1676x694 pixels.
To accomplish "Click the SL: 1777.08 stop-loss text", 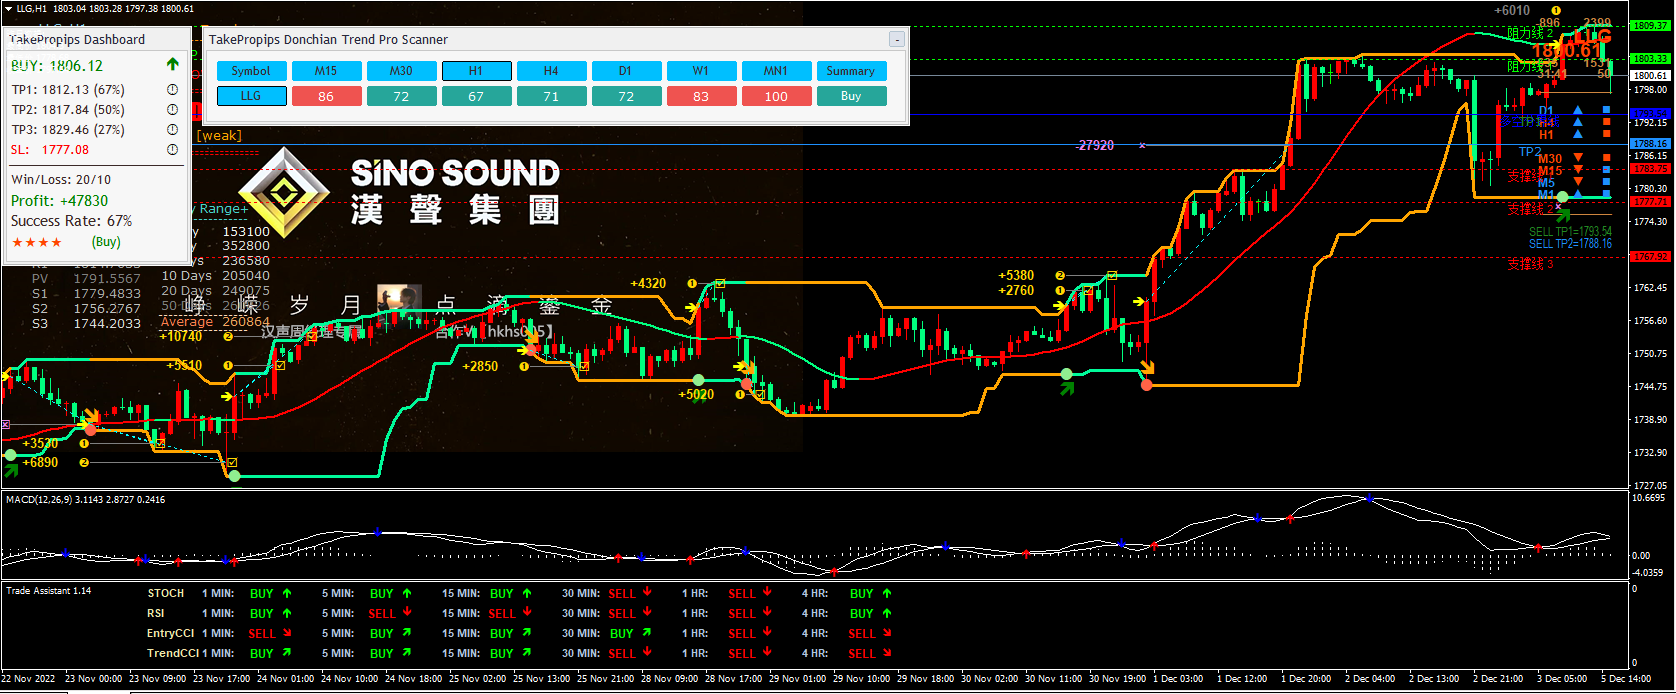I will click(50, 149).
